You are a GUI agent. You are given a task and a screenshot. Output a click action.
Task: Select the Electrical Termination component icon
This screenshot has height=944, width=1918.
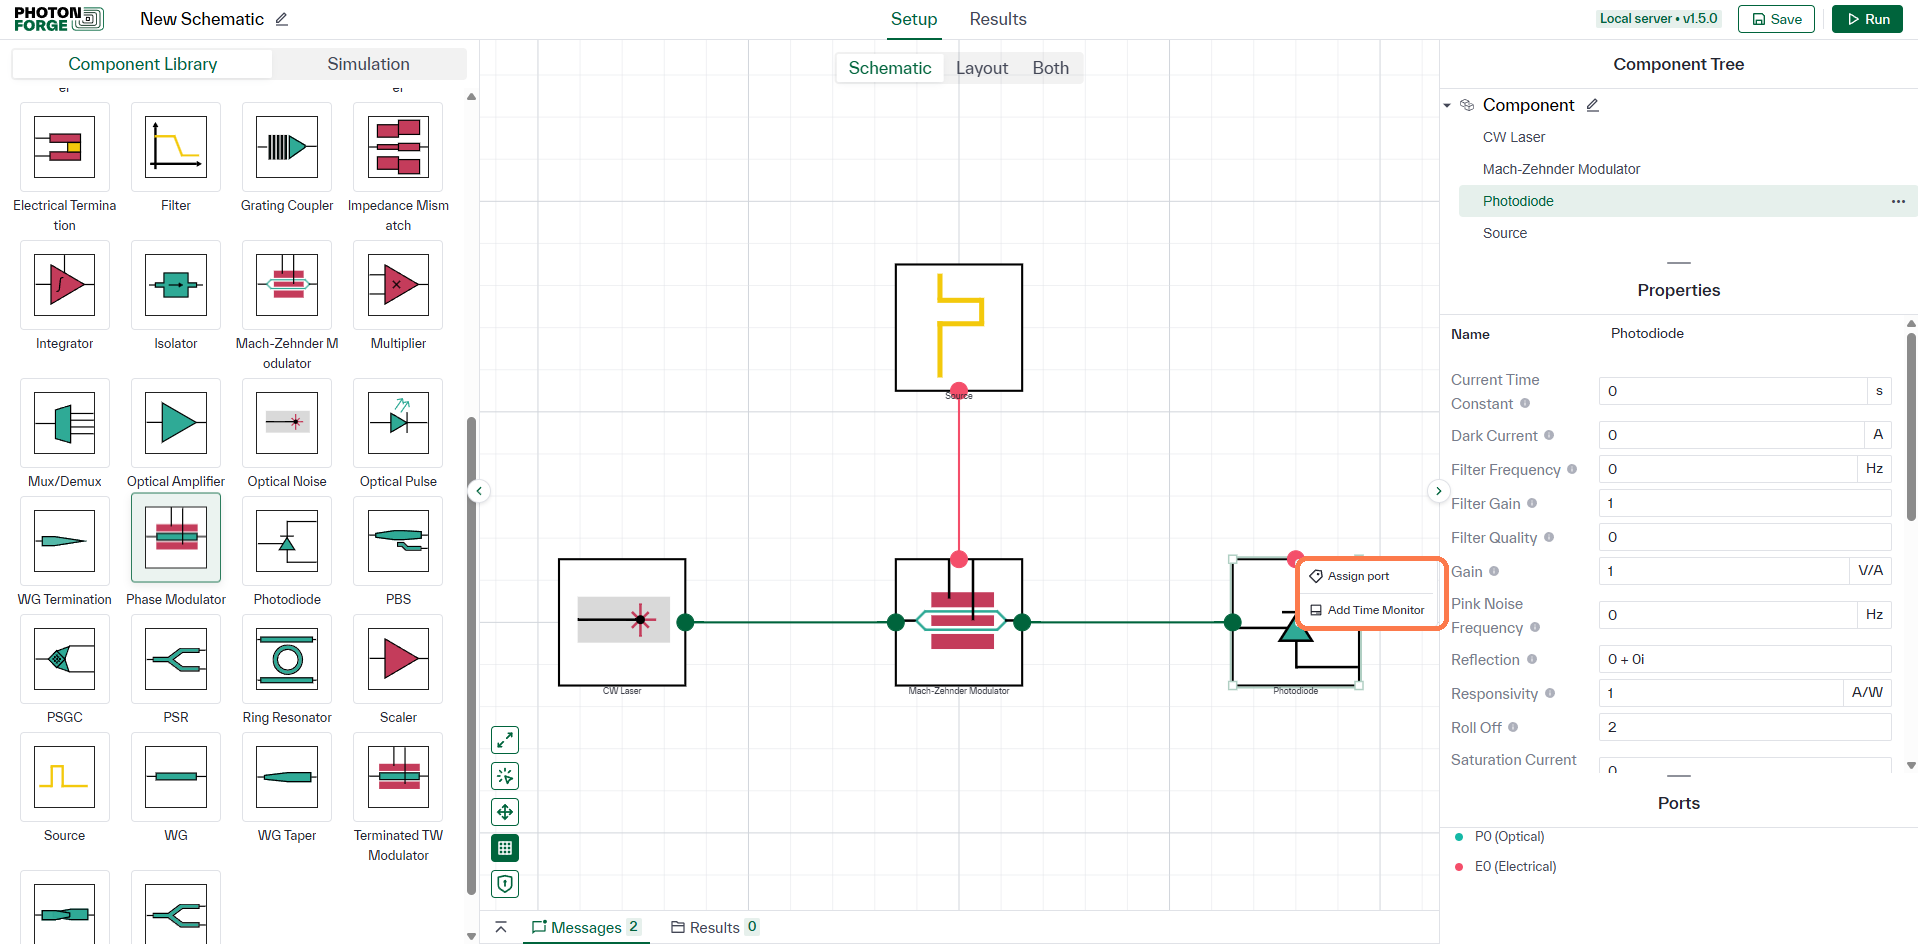64,147
